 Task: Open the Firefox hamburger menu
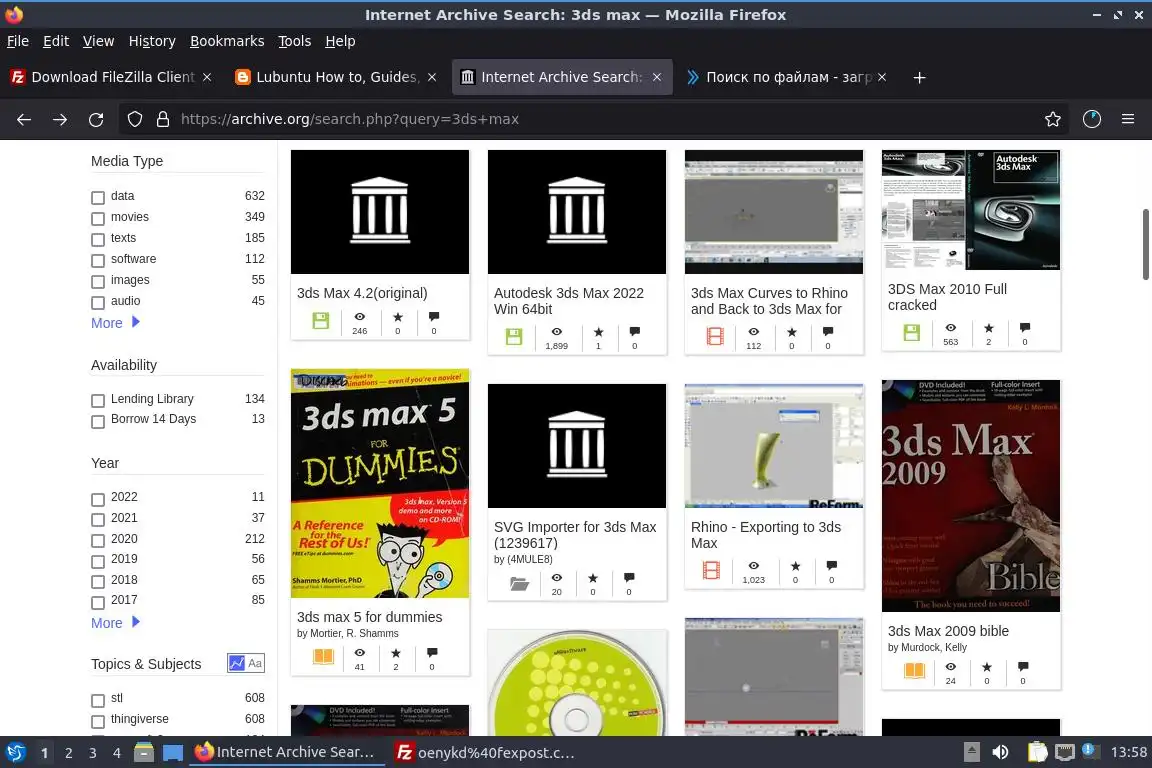click(1128, 119)
